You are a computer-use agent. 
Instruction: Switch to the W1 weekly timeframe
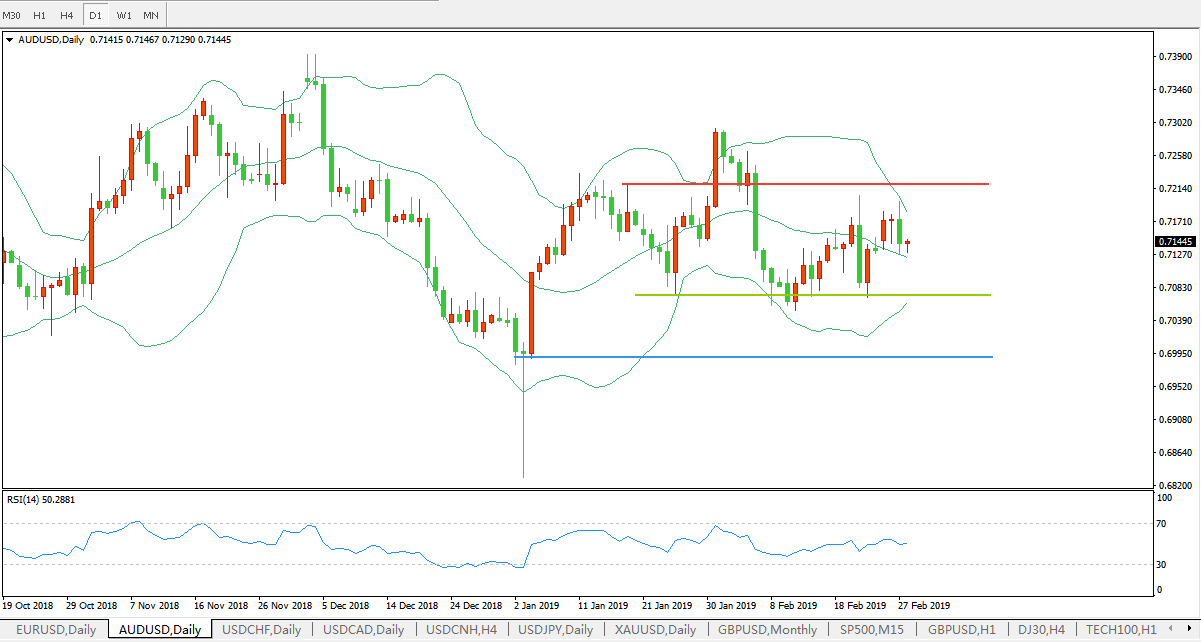[x=123, y=15]
